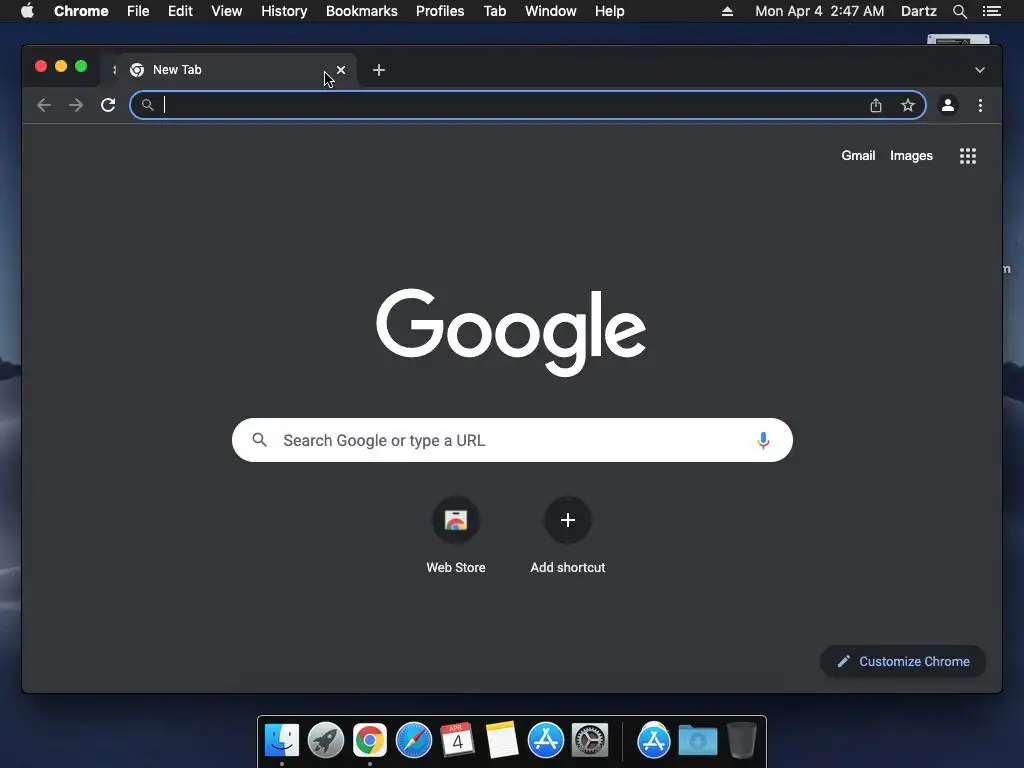The width and height of the screenshot is (1024, 768).
Task: Click the date and time in the menu bar
Action: 820,11
